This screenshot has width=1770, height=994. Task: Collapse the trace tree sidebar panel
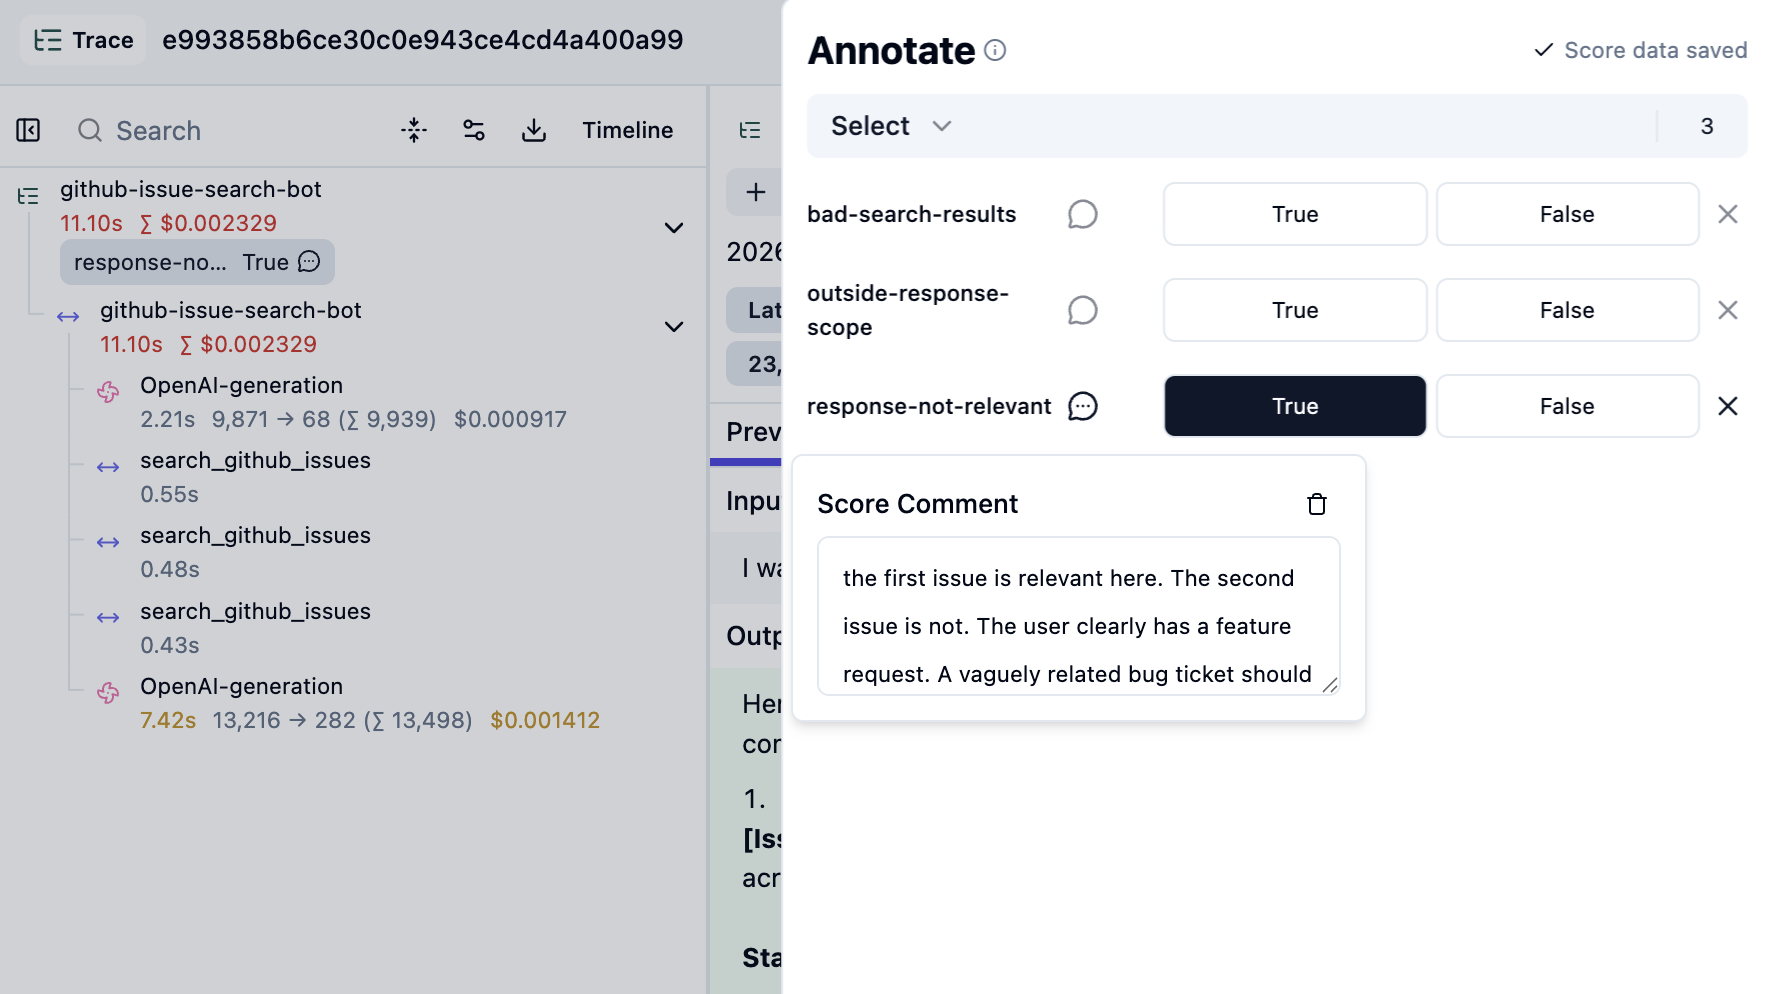pyautogui.click(x=29, y=130)
